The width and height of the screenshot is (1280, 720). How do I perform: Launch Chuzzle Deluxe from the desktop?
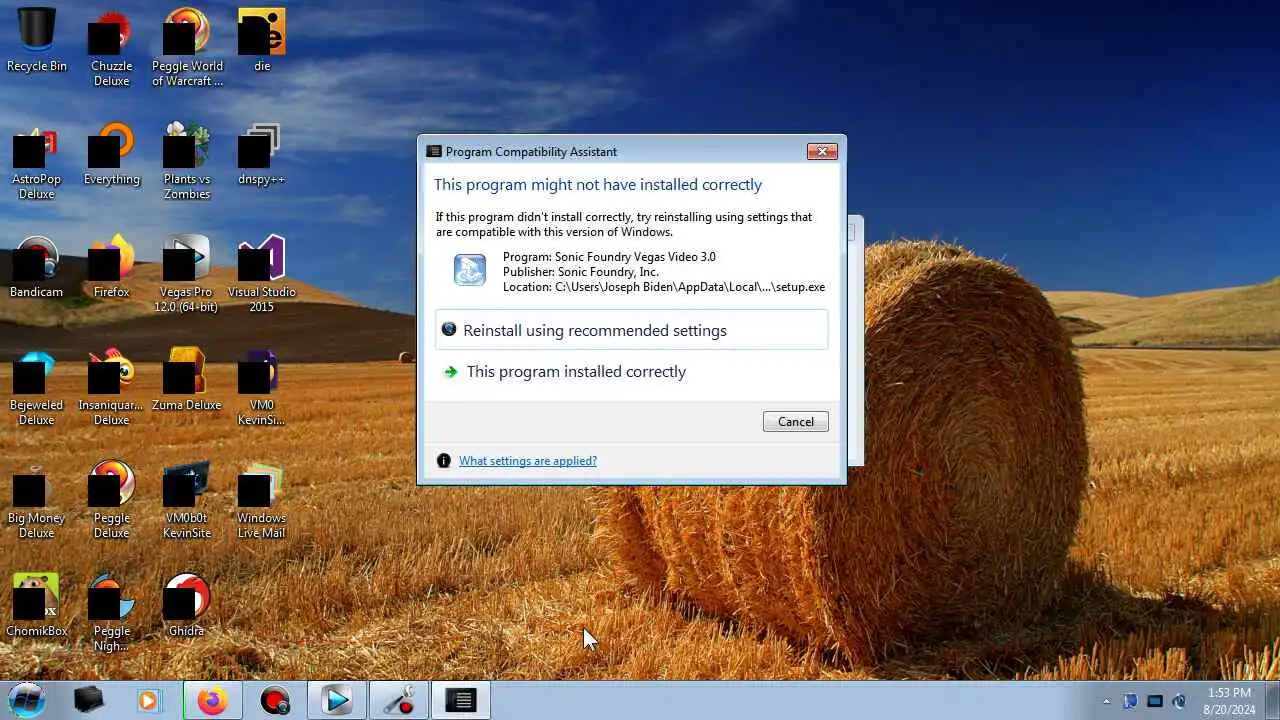pyautogui.click(x=111, y=49)
